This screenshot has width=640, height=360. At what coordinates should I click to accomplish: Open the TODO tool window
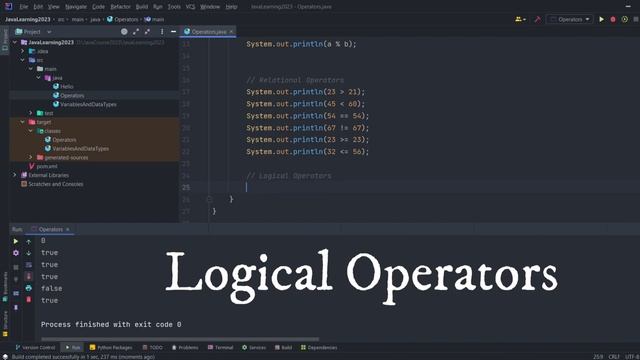point(152,347)
